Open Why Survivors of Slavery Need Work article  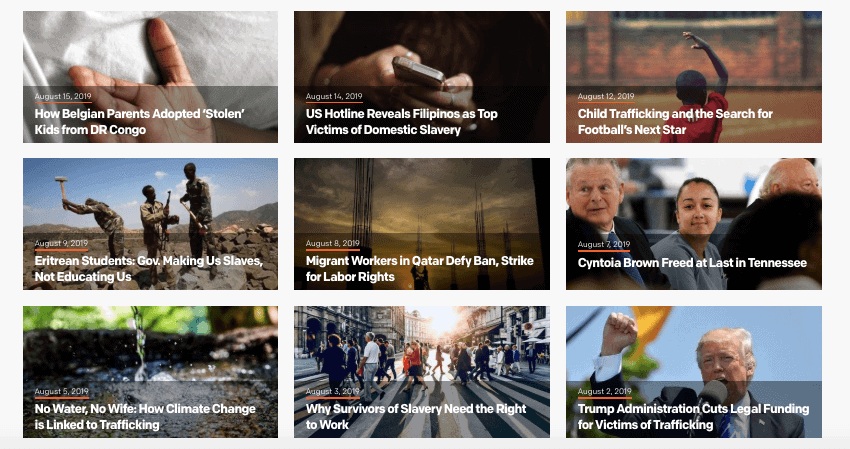tap(416, 416)
